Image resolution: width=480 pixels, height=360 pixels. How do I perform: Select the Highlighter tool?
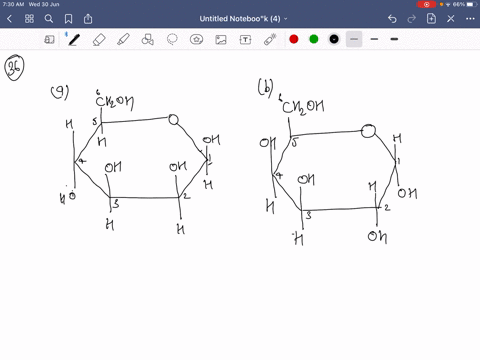tap(123, 40)
